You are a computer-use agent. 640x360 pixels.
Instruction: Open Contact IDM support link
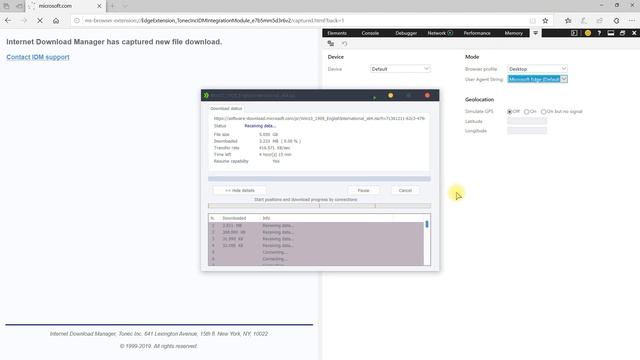tap(38, 57)
